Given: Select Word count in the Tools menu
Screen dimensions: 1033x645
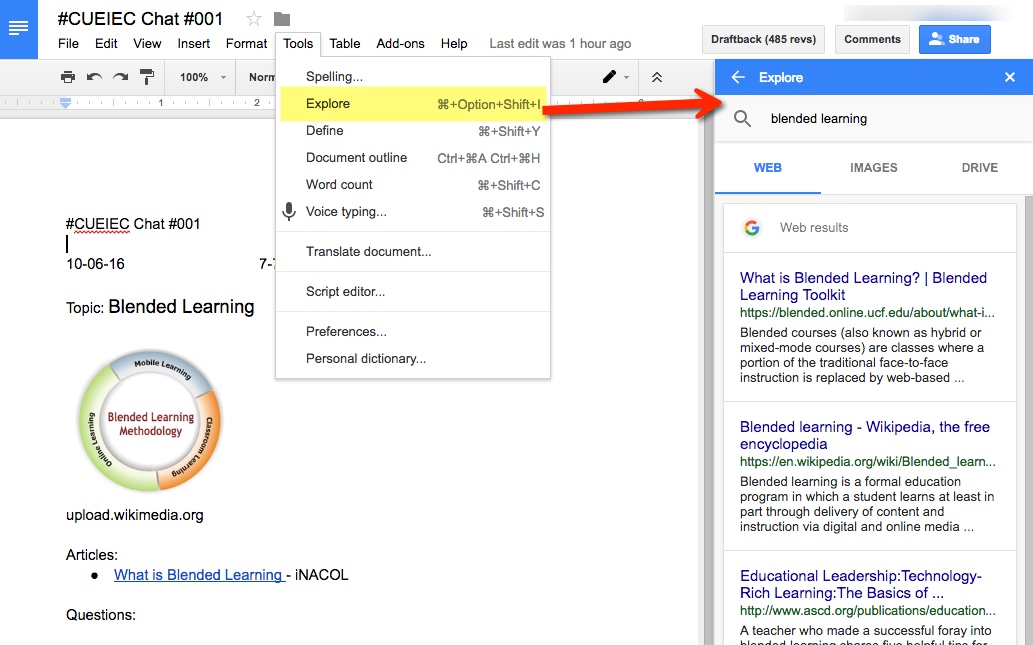Looking at the screenshot, I should pos(339,185).
